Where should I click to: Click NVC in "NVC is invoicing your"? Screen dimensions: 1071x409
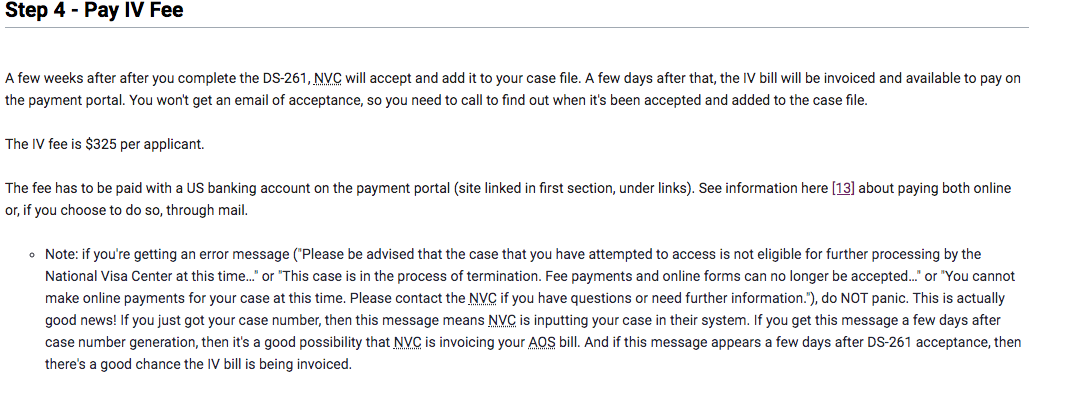coord(408,342)
